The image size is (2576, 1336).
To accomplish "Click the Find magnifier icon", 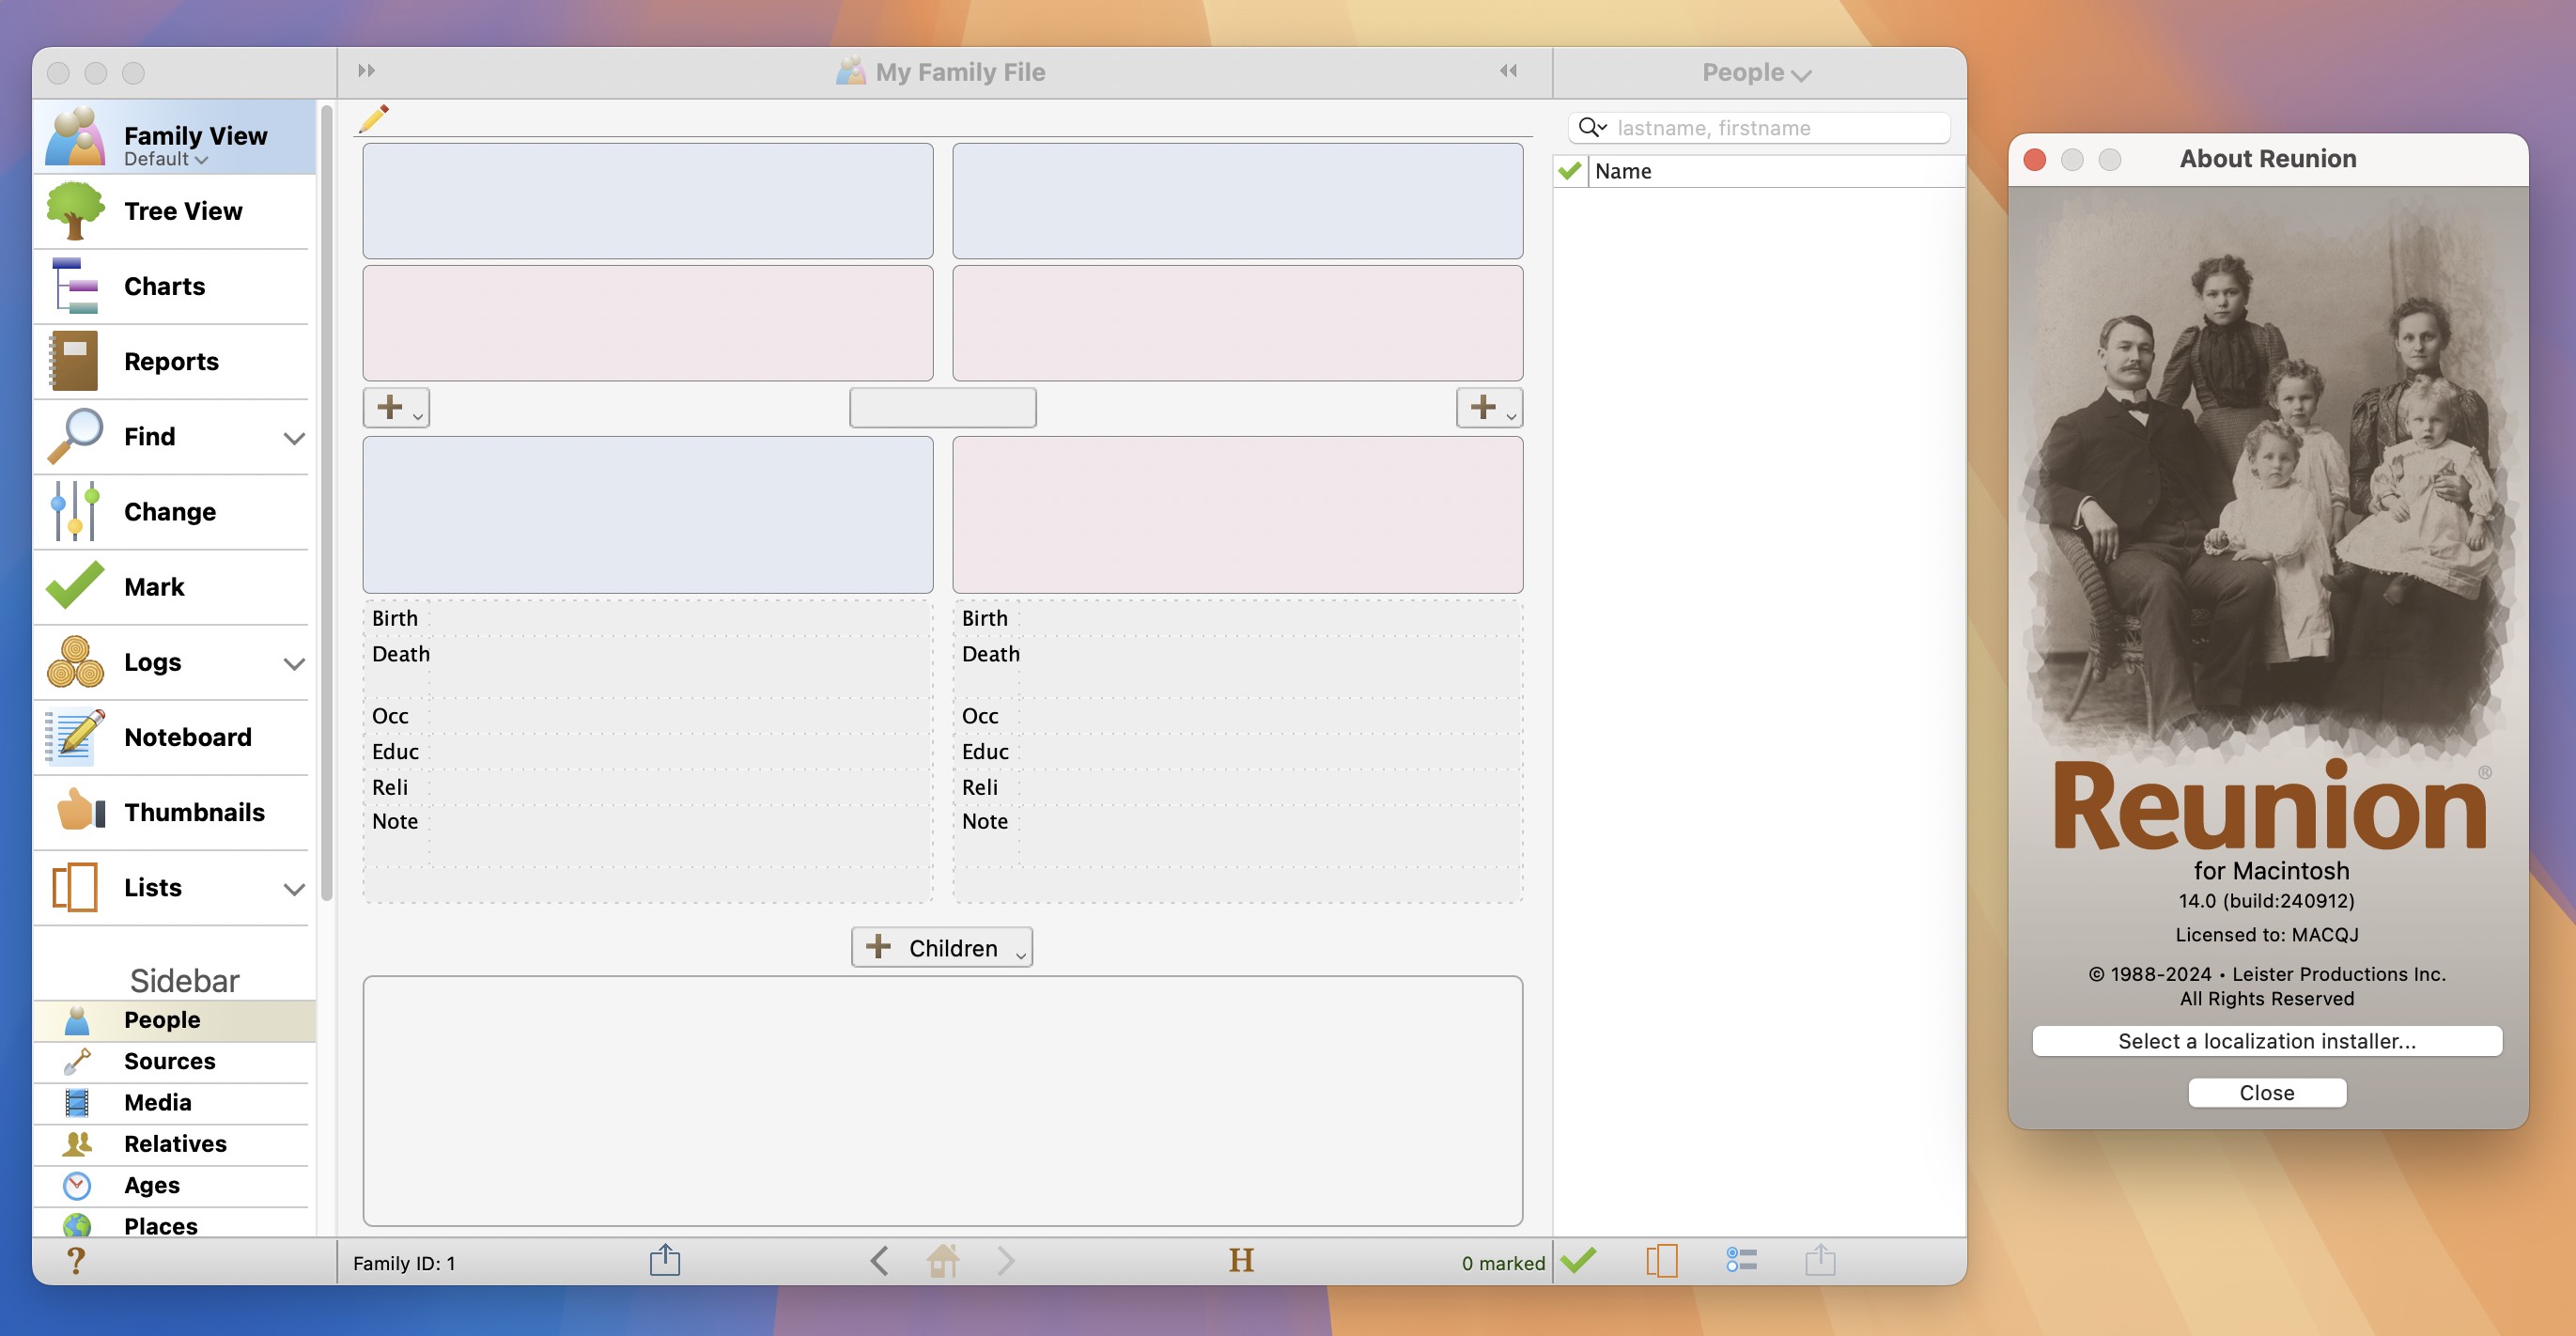I will tap(76, 436).
